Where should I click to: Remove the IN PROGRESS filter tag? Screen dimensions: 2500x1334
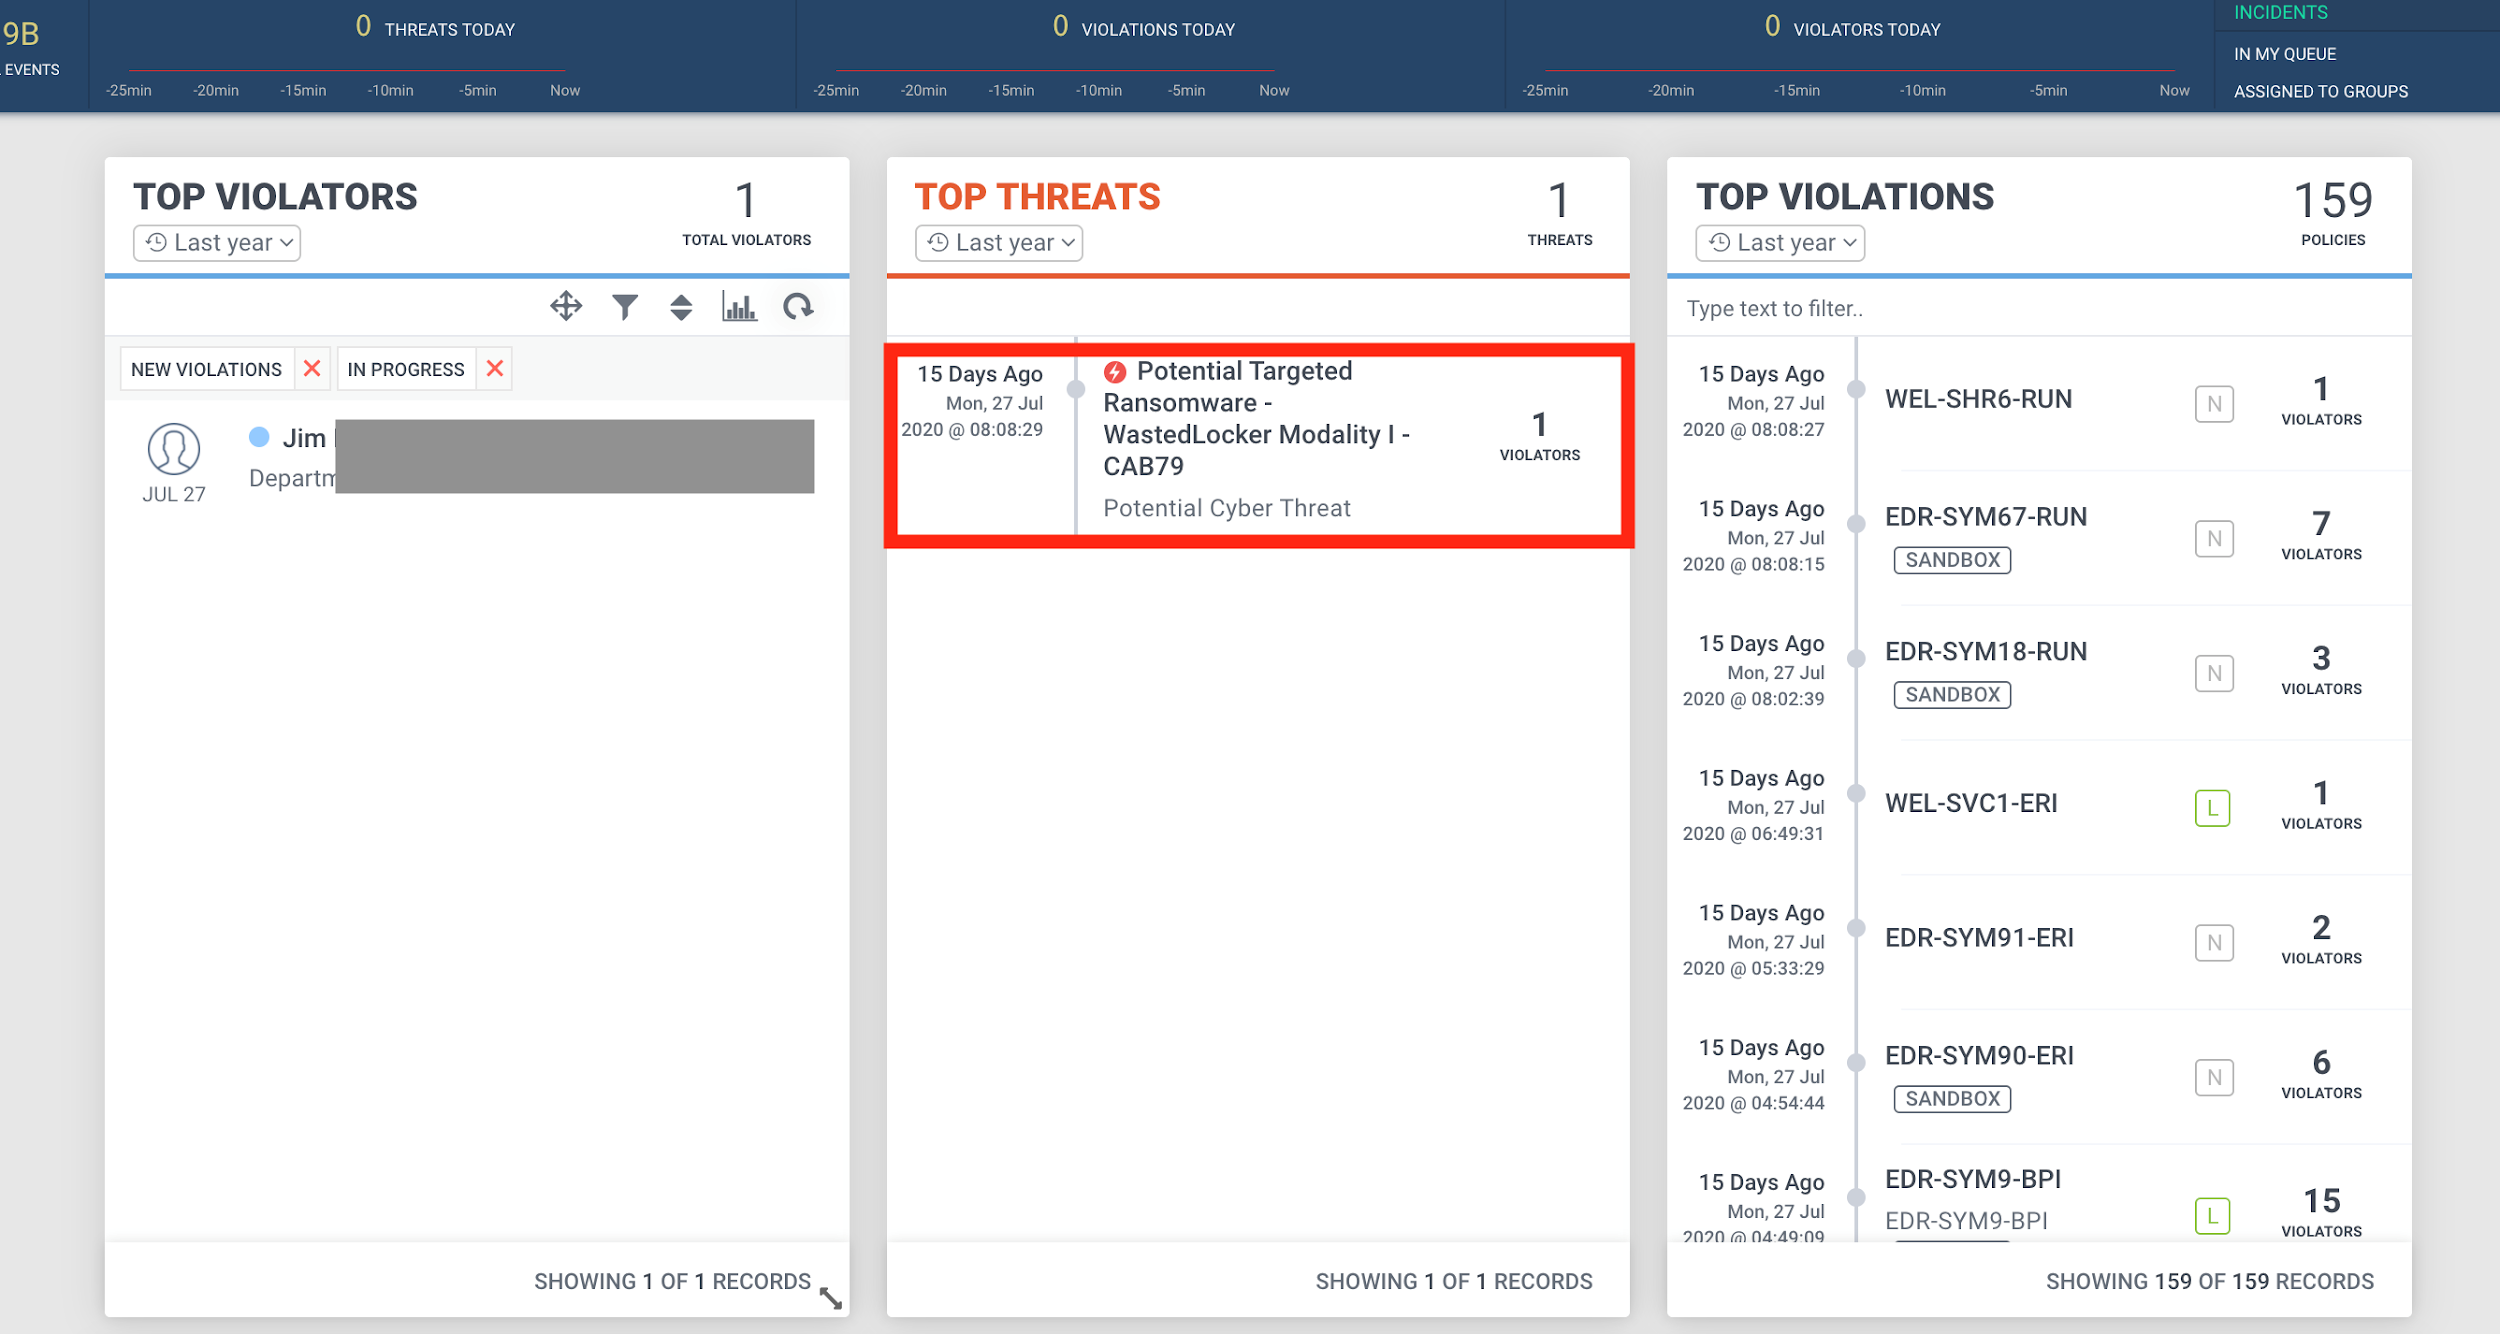pos(495,369)
